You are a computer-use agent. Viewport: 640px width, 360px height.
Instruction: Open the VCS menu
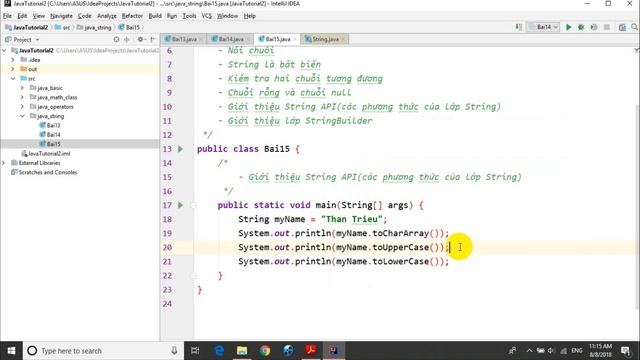207,16
